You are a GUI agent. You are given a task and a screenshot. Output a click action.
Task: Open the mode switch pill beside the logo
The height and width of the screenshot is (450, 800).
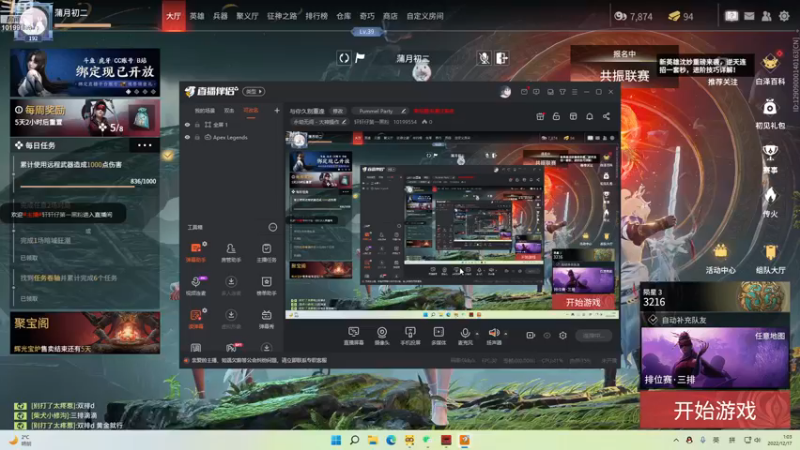point(254,91)
